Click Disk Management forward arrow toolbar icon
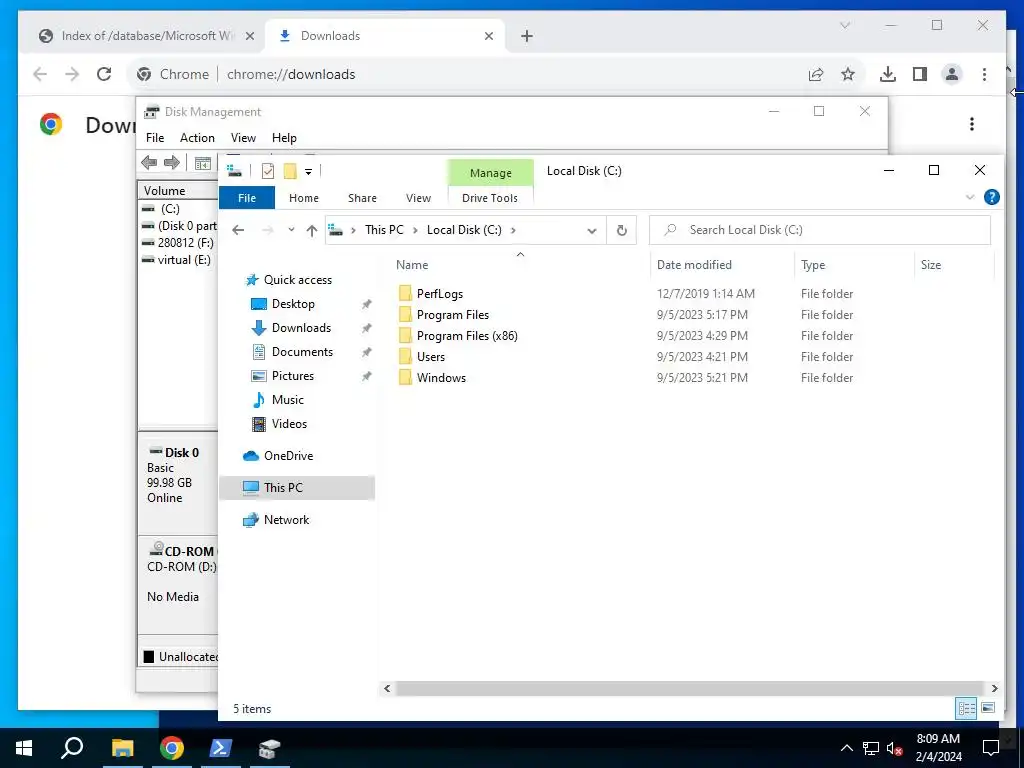The height and width of the screenshot is (768, 1024). 172,163
